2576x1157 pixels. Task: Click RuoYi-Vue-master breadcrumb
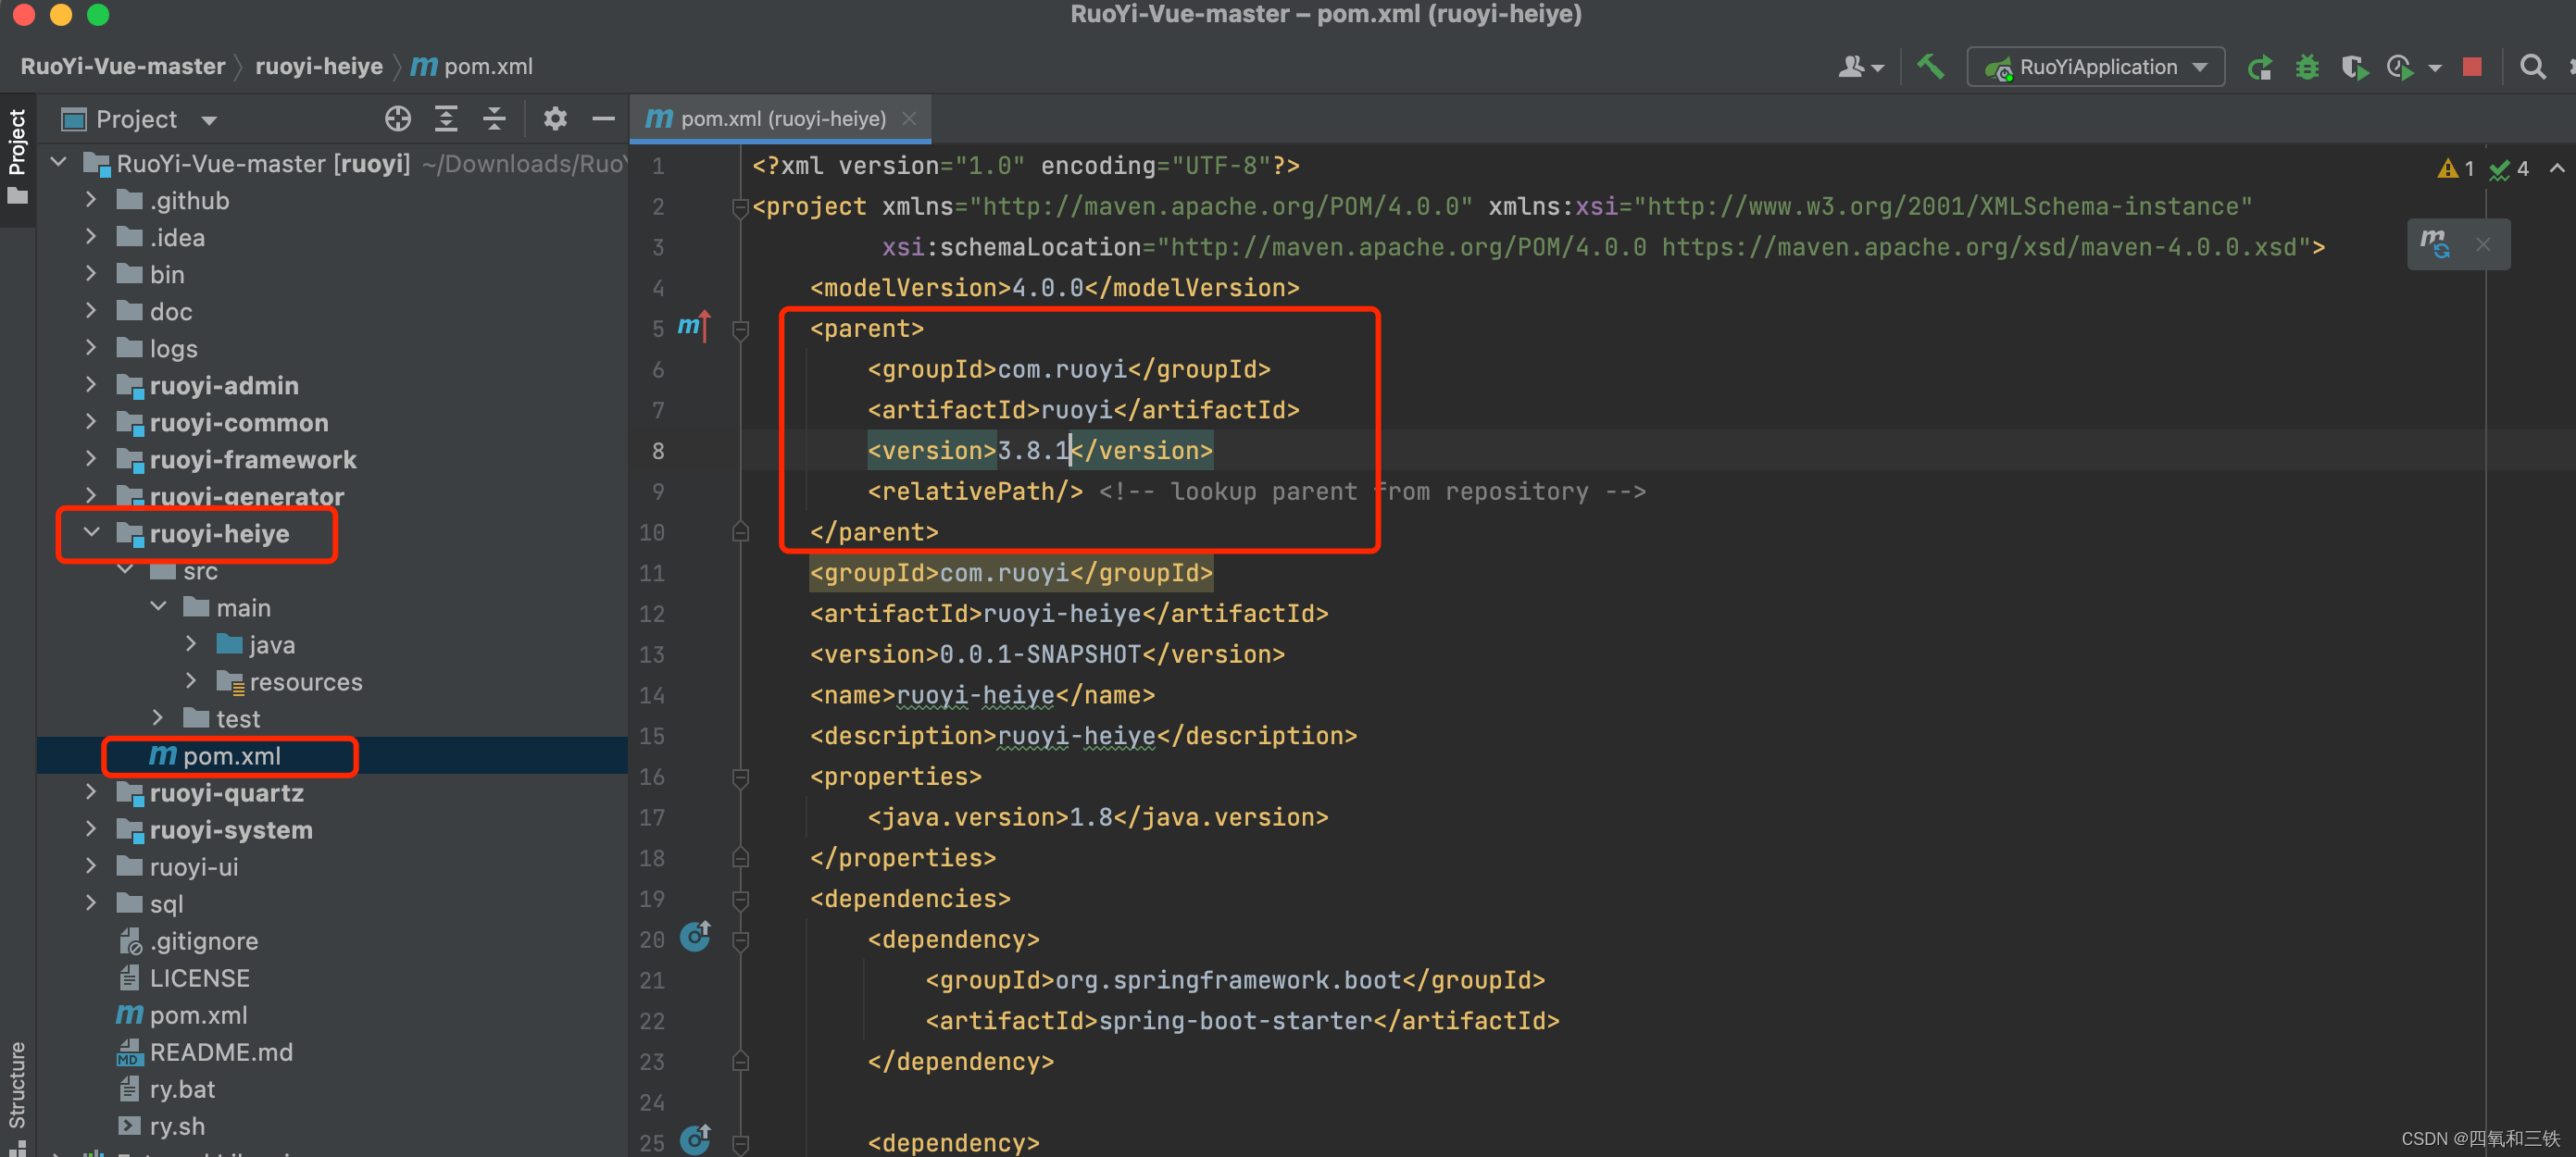122,66
